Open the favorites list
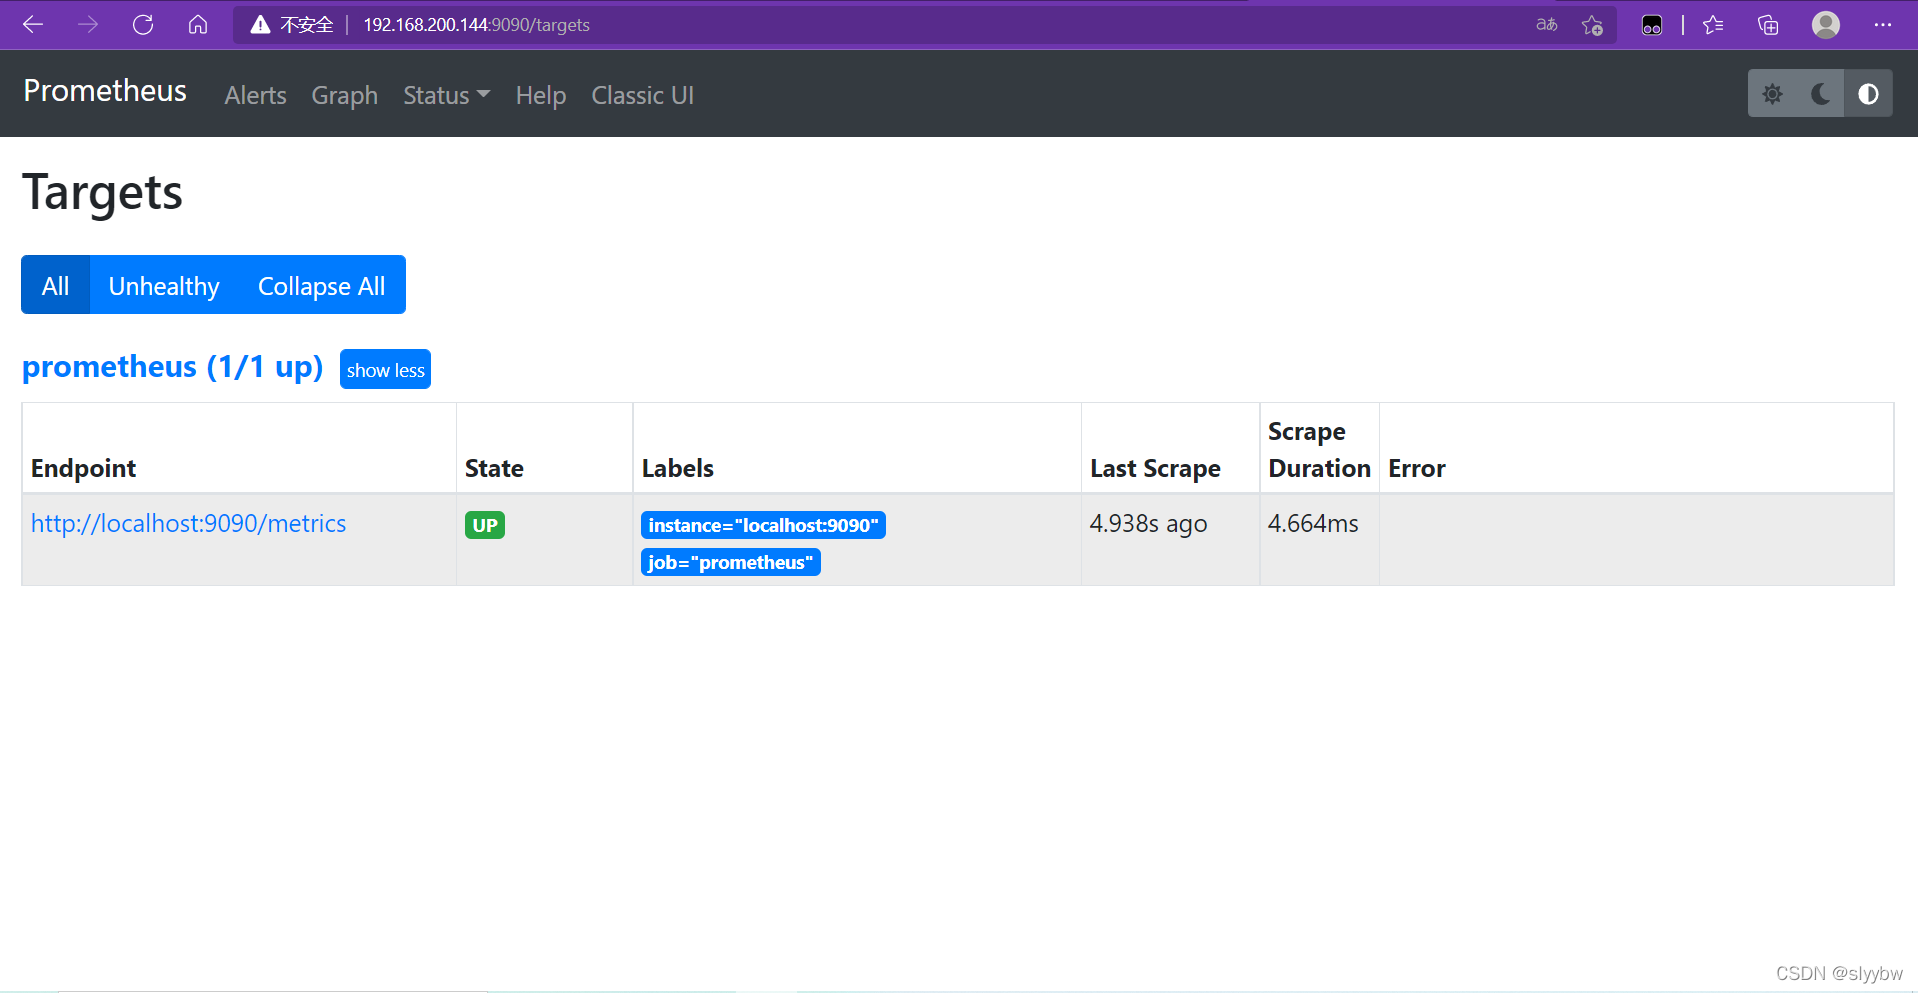 1713,25
